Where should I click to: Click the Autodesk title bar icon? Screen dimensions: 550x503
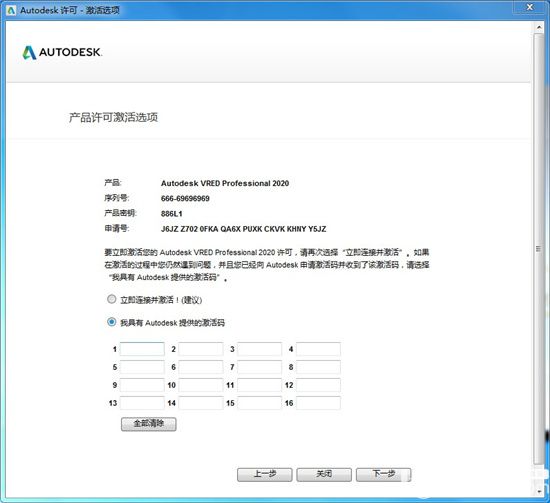coord(11,10)
